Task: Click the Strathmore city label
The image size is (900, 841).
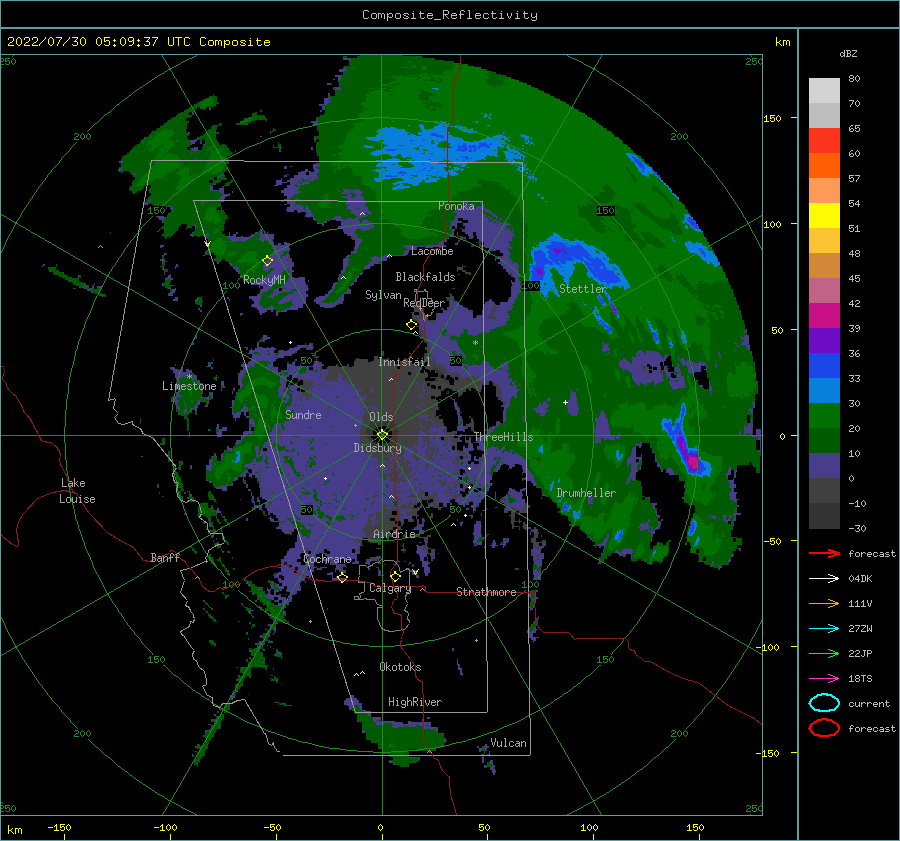Action: 486,592
